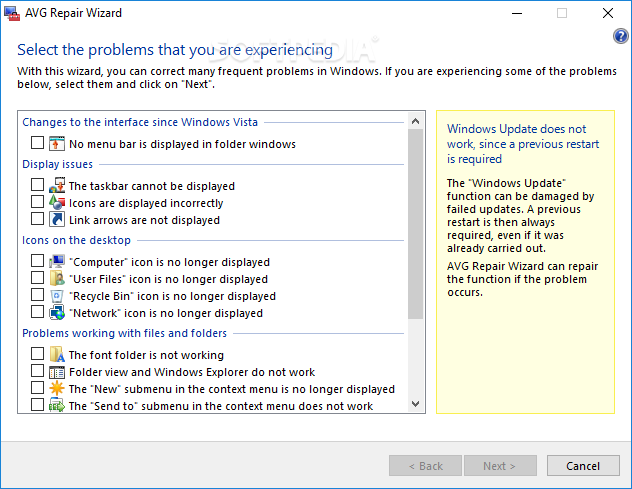This screenshot has height=489, width=632.
Task: Click the Recycle Bin icon
Action: click(x=57, y=295)
